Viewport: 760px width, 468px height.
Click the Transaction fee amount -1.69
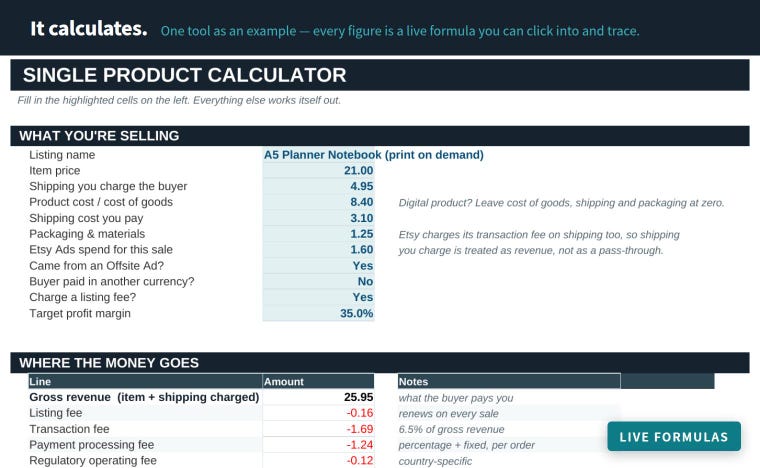[x=318, y=429]
